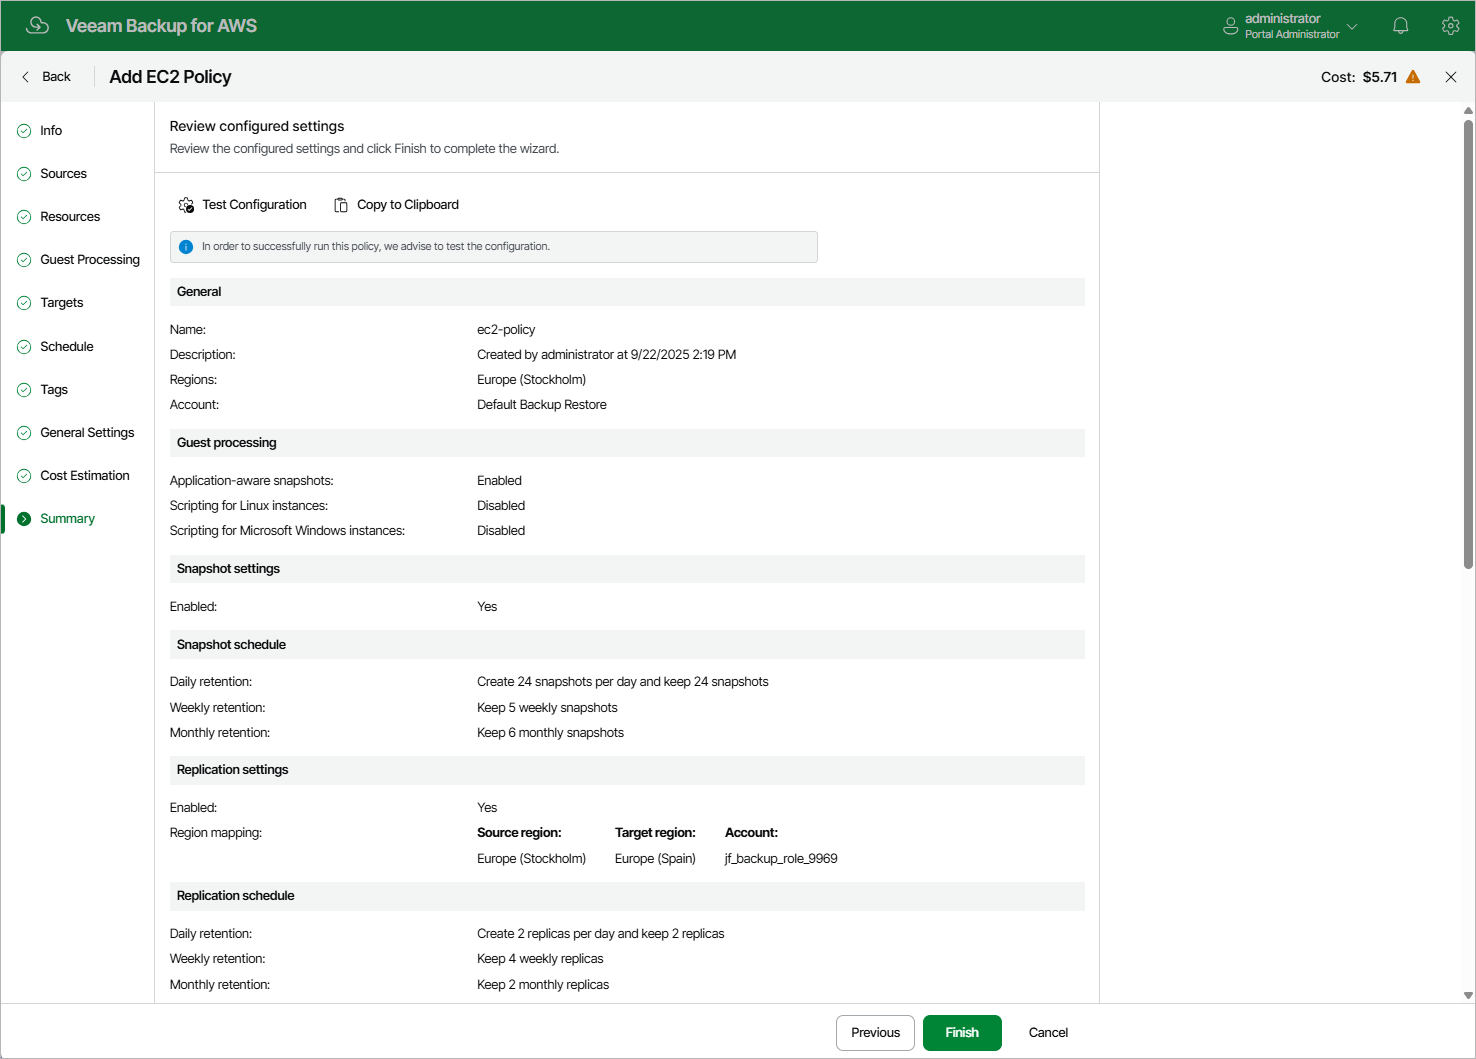Viewport: 1476px width, 1059px height.
Task: Click the cost warning triangle icon
Action: click(1413, 77)
